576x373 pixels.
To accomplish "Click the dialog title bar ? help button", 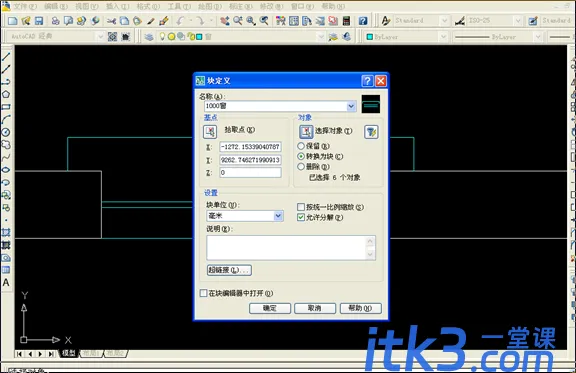I will coord(367,80).
